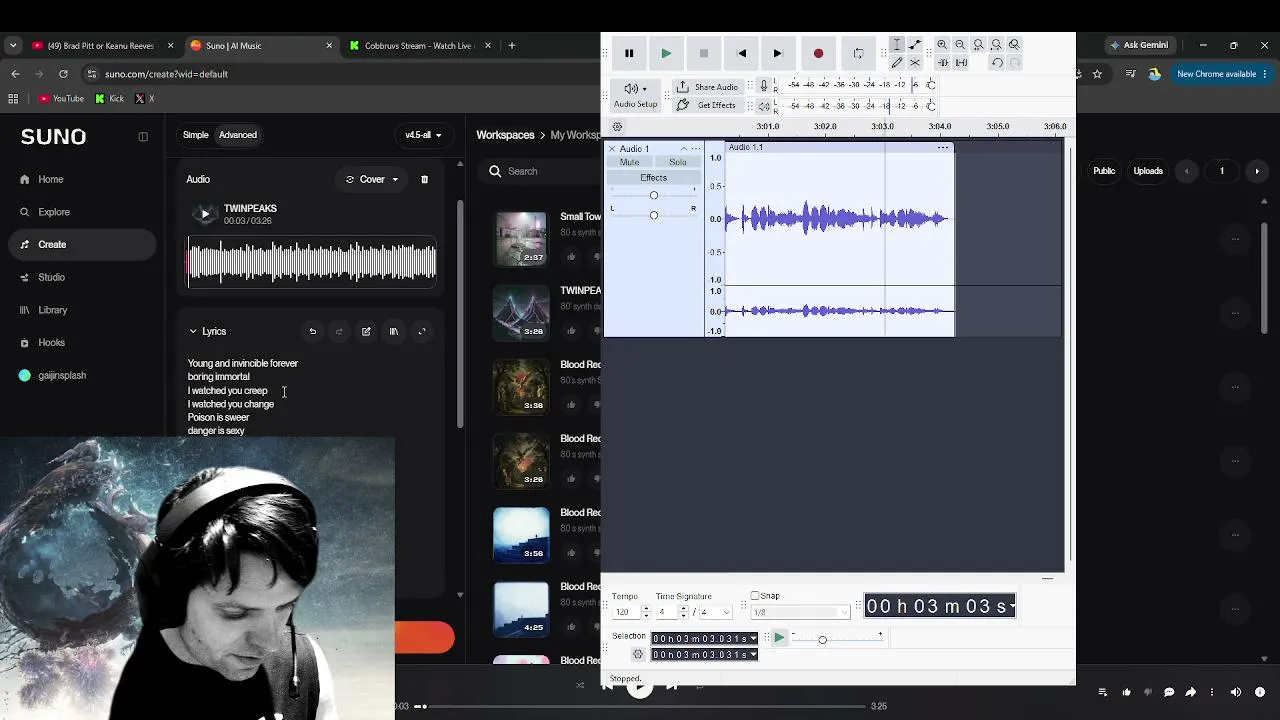The width and height of the screenshot is (1280, 720).
Task: Choose the Envelope tool in Audacity
Action: [x=915, y=45]
